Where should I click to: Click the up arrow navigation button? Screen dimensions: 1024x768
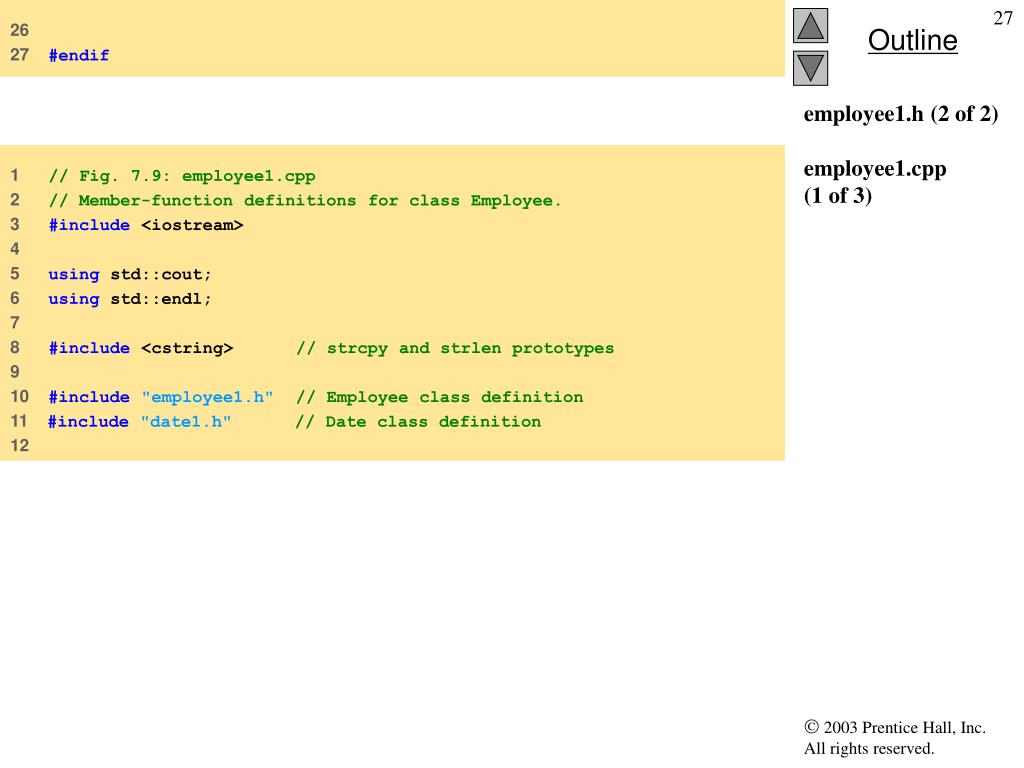tap(810, 25)
